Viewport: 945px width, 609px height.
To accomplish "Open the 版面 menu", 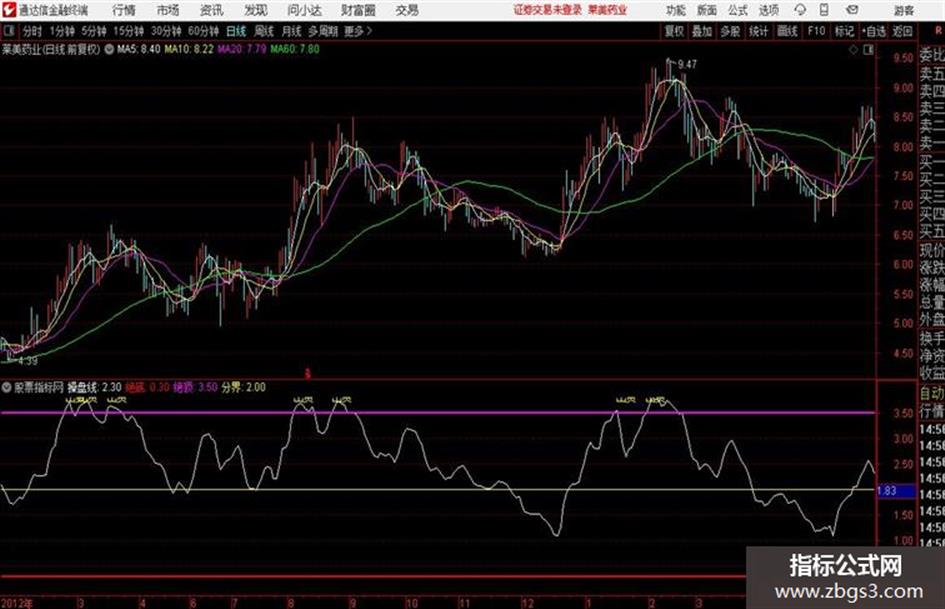I will [707, 10].
